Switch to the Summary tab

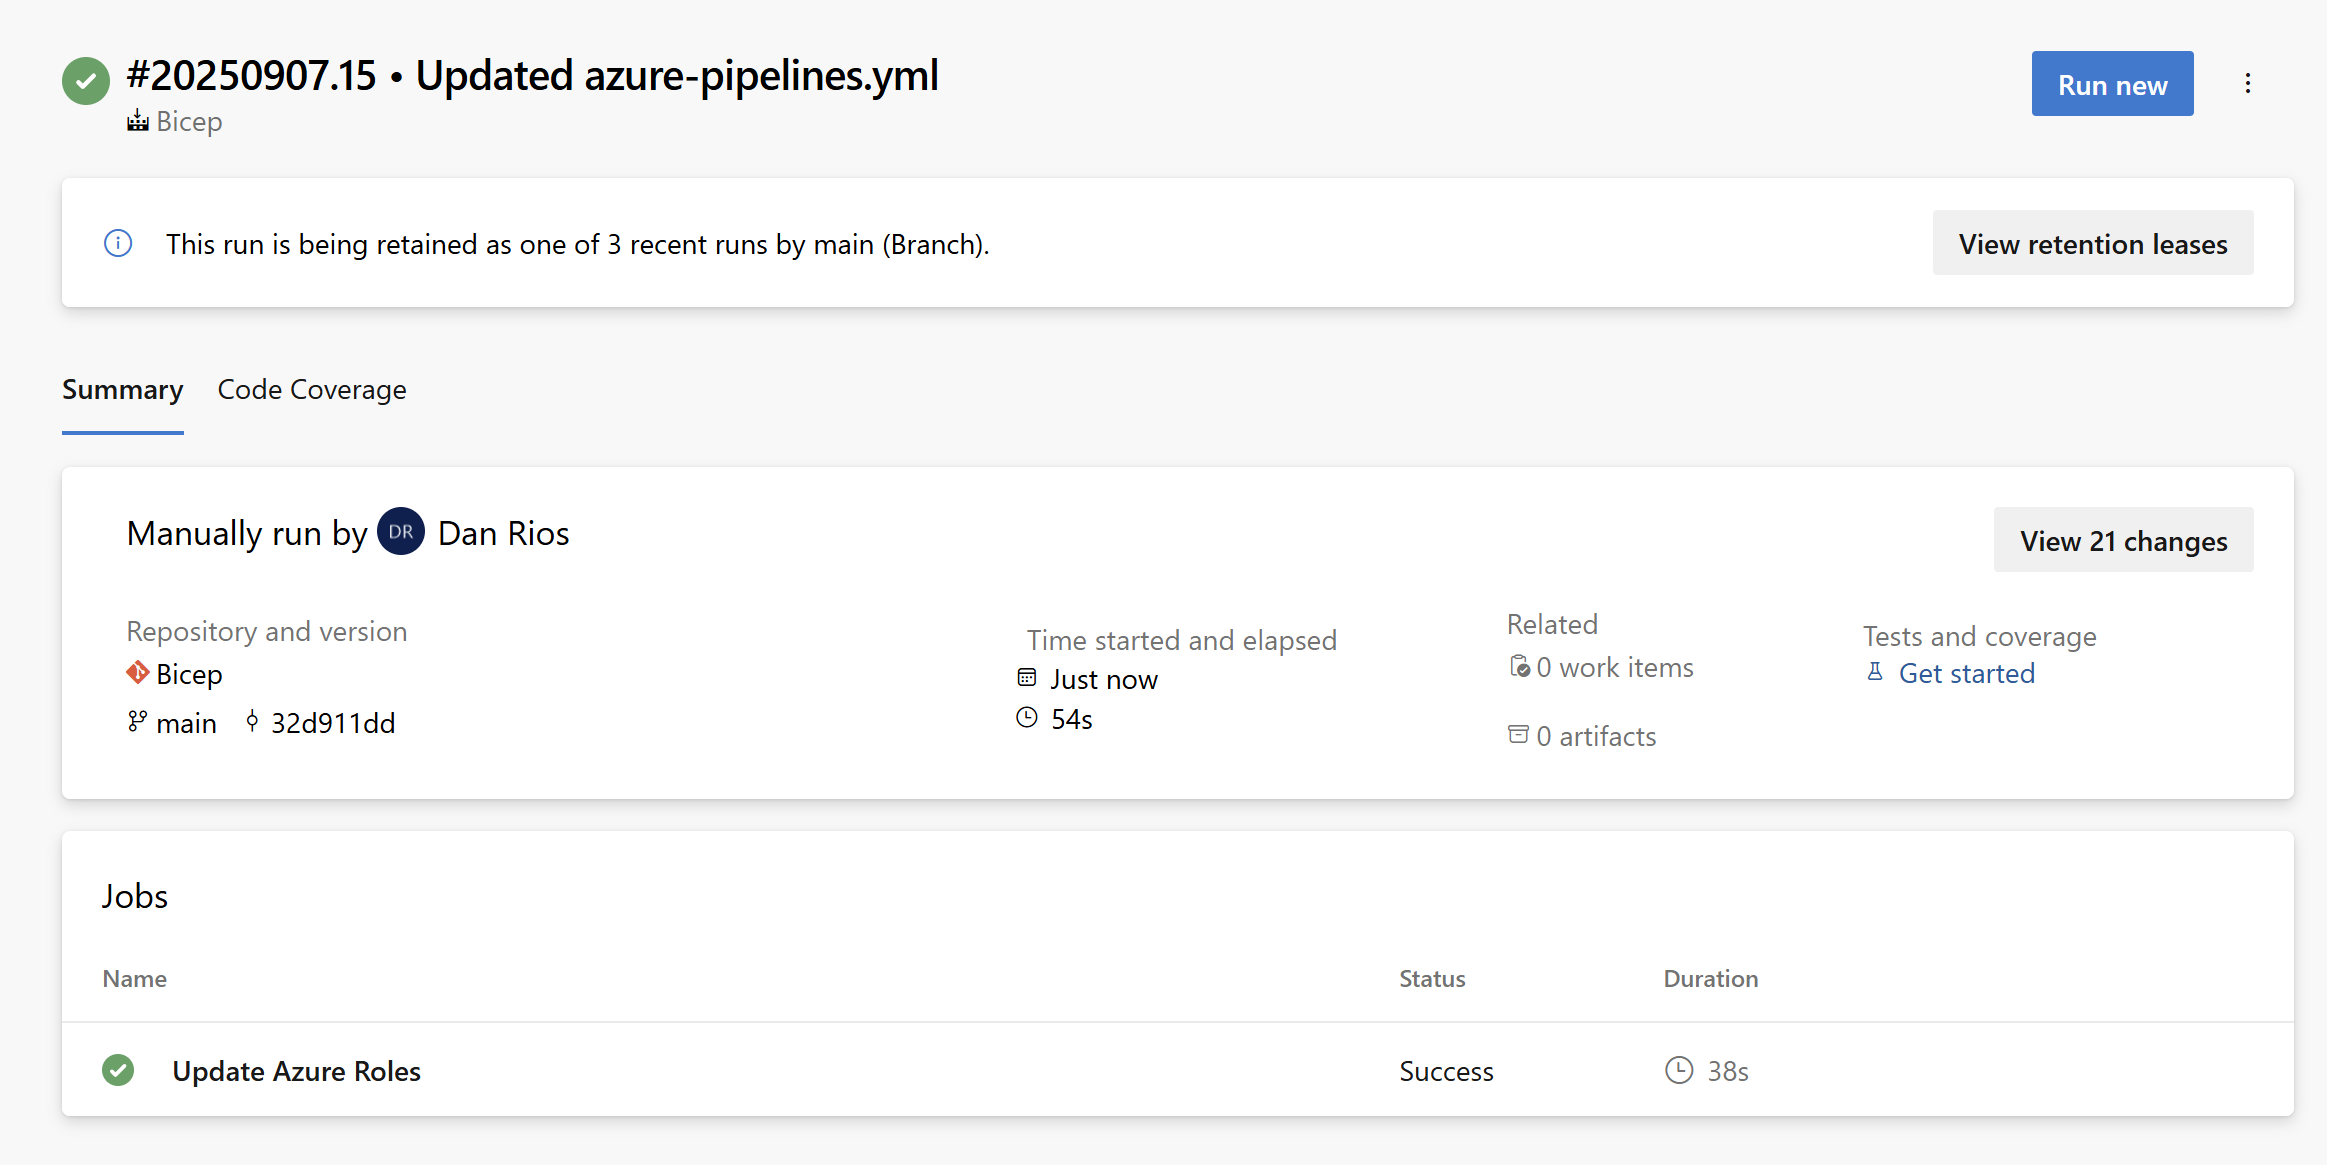(123, 390)
